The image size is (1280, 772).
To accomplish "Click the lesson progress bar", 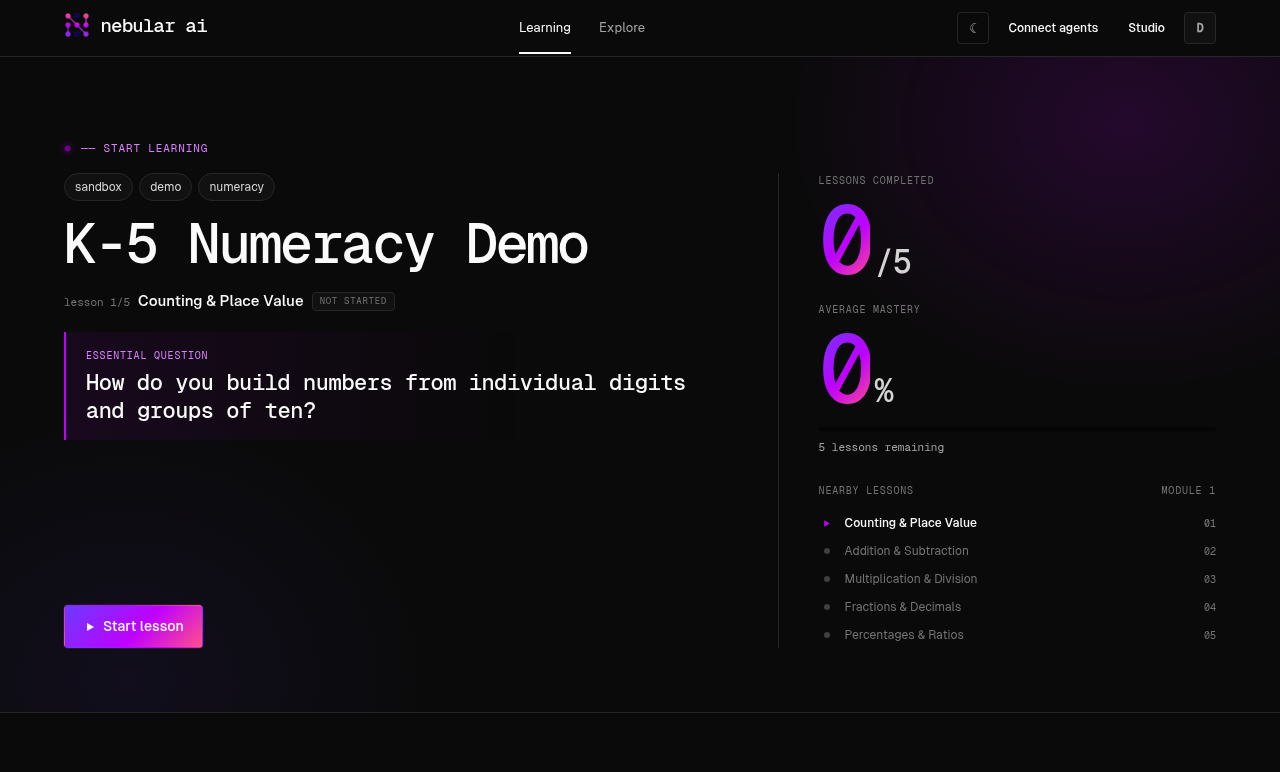I will tap(1017, 429).
